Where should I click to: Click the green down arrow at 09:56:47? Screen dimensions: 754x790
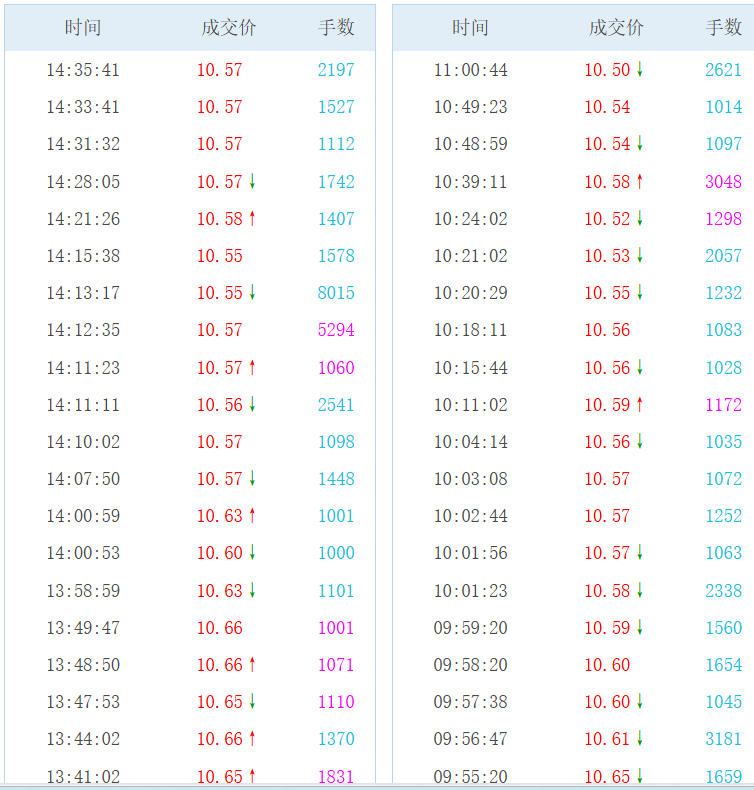[x=640, y=739]
